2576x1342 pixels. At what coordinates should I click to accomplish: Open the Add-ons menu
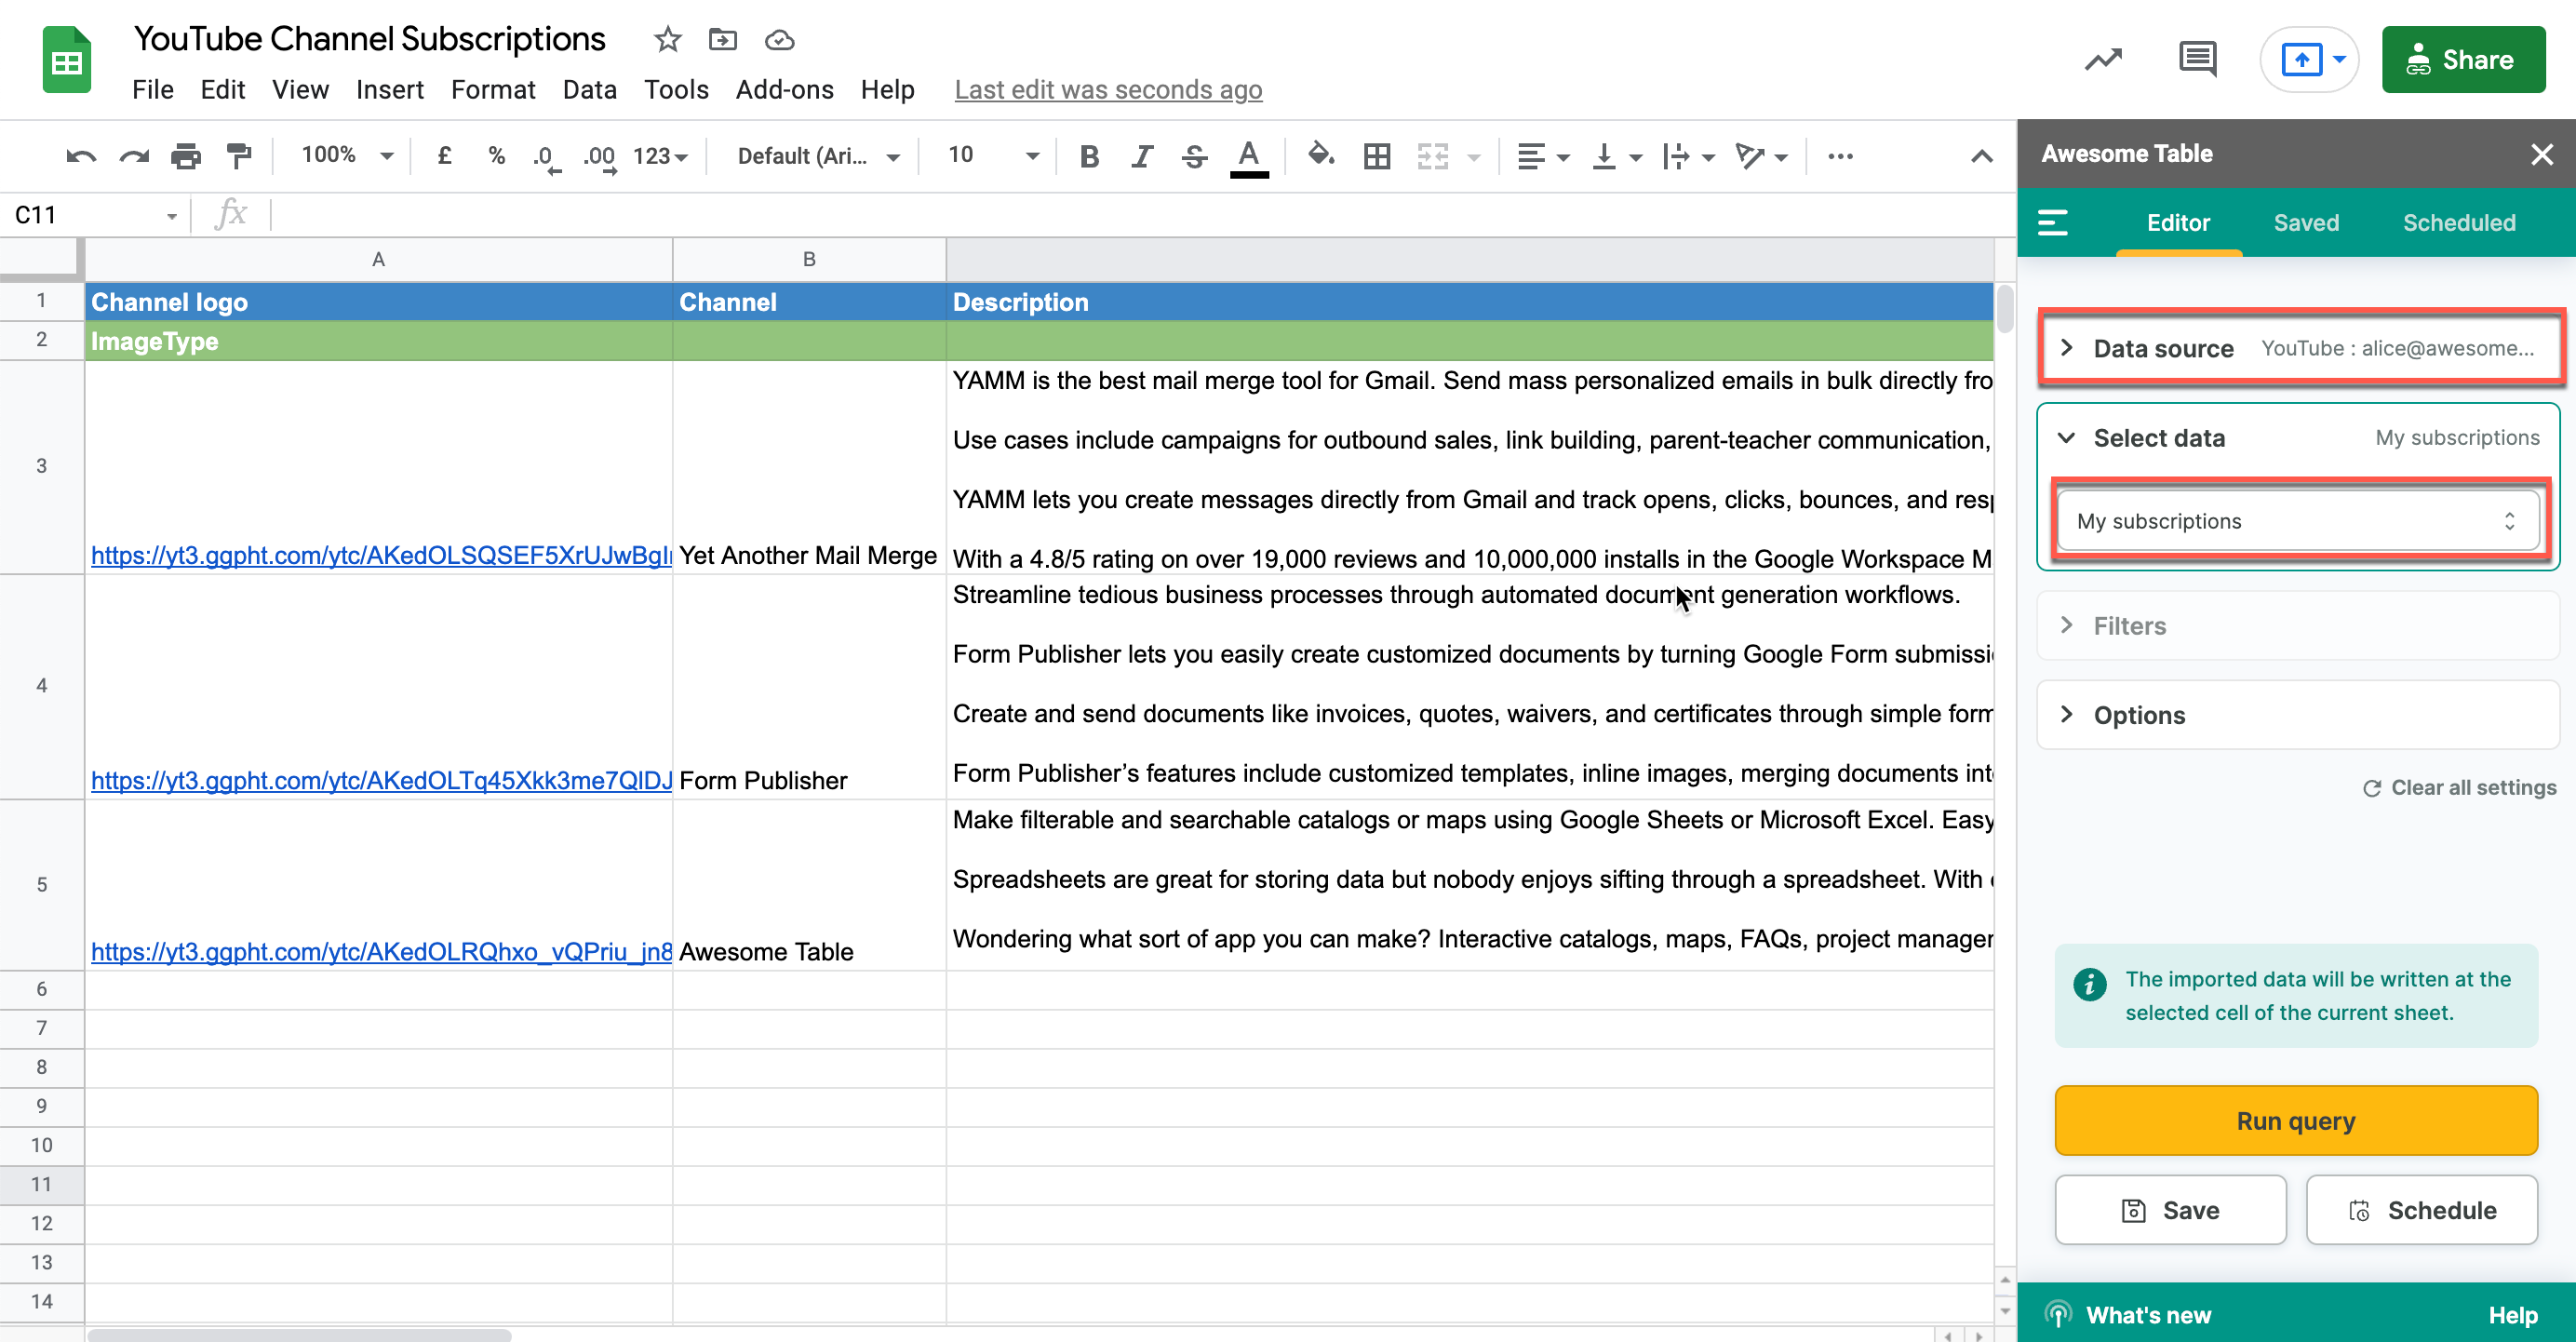pyautogui.click(x=785, y=90)
